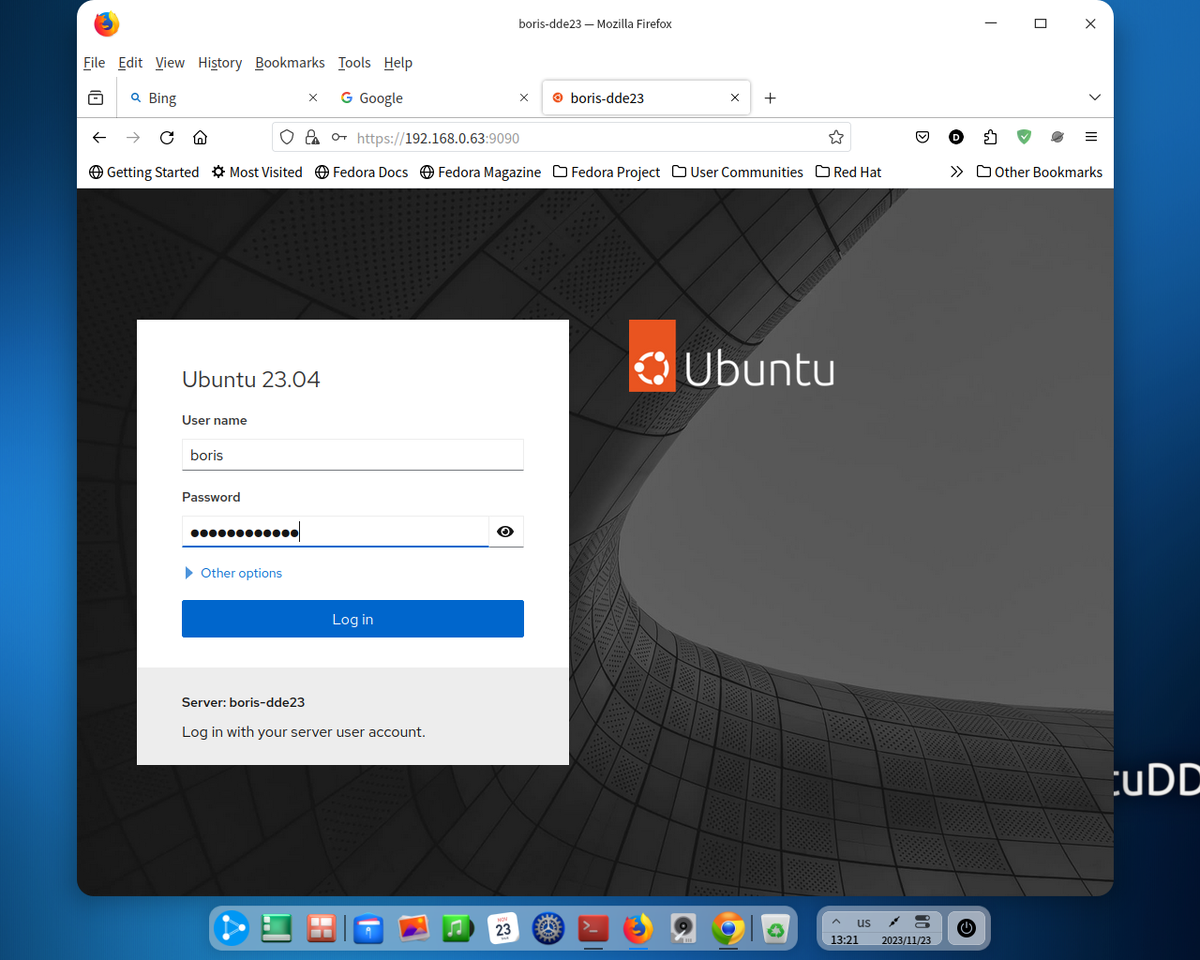Open the History menu

[x=220, y=62]
